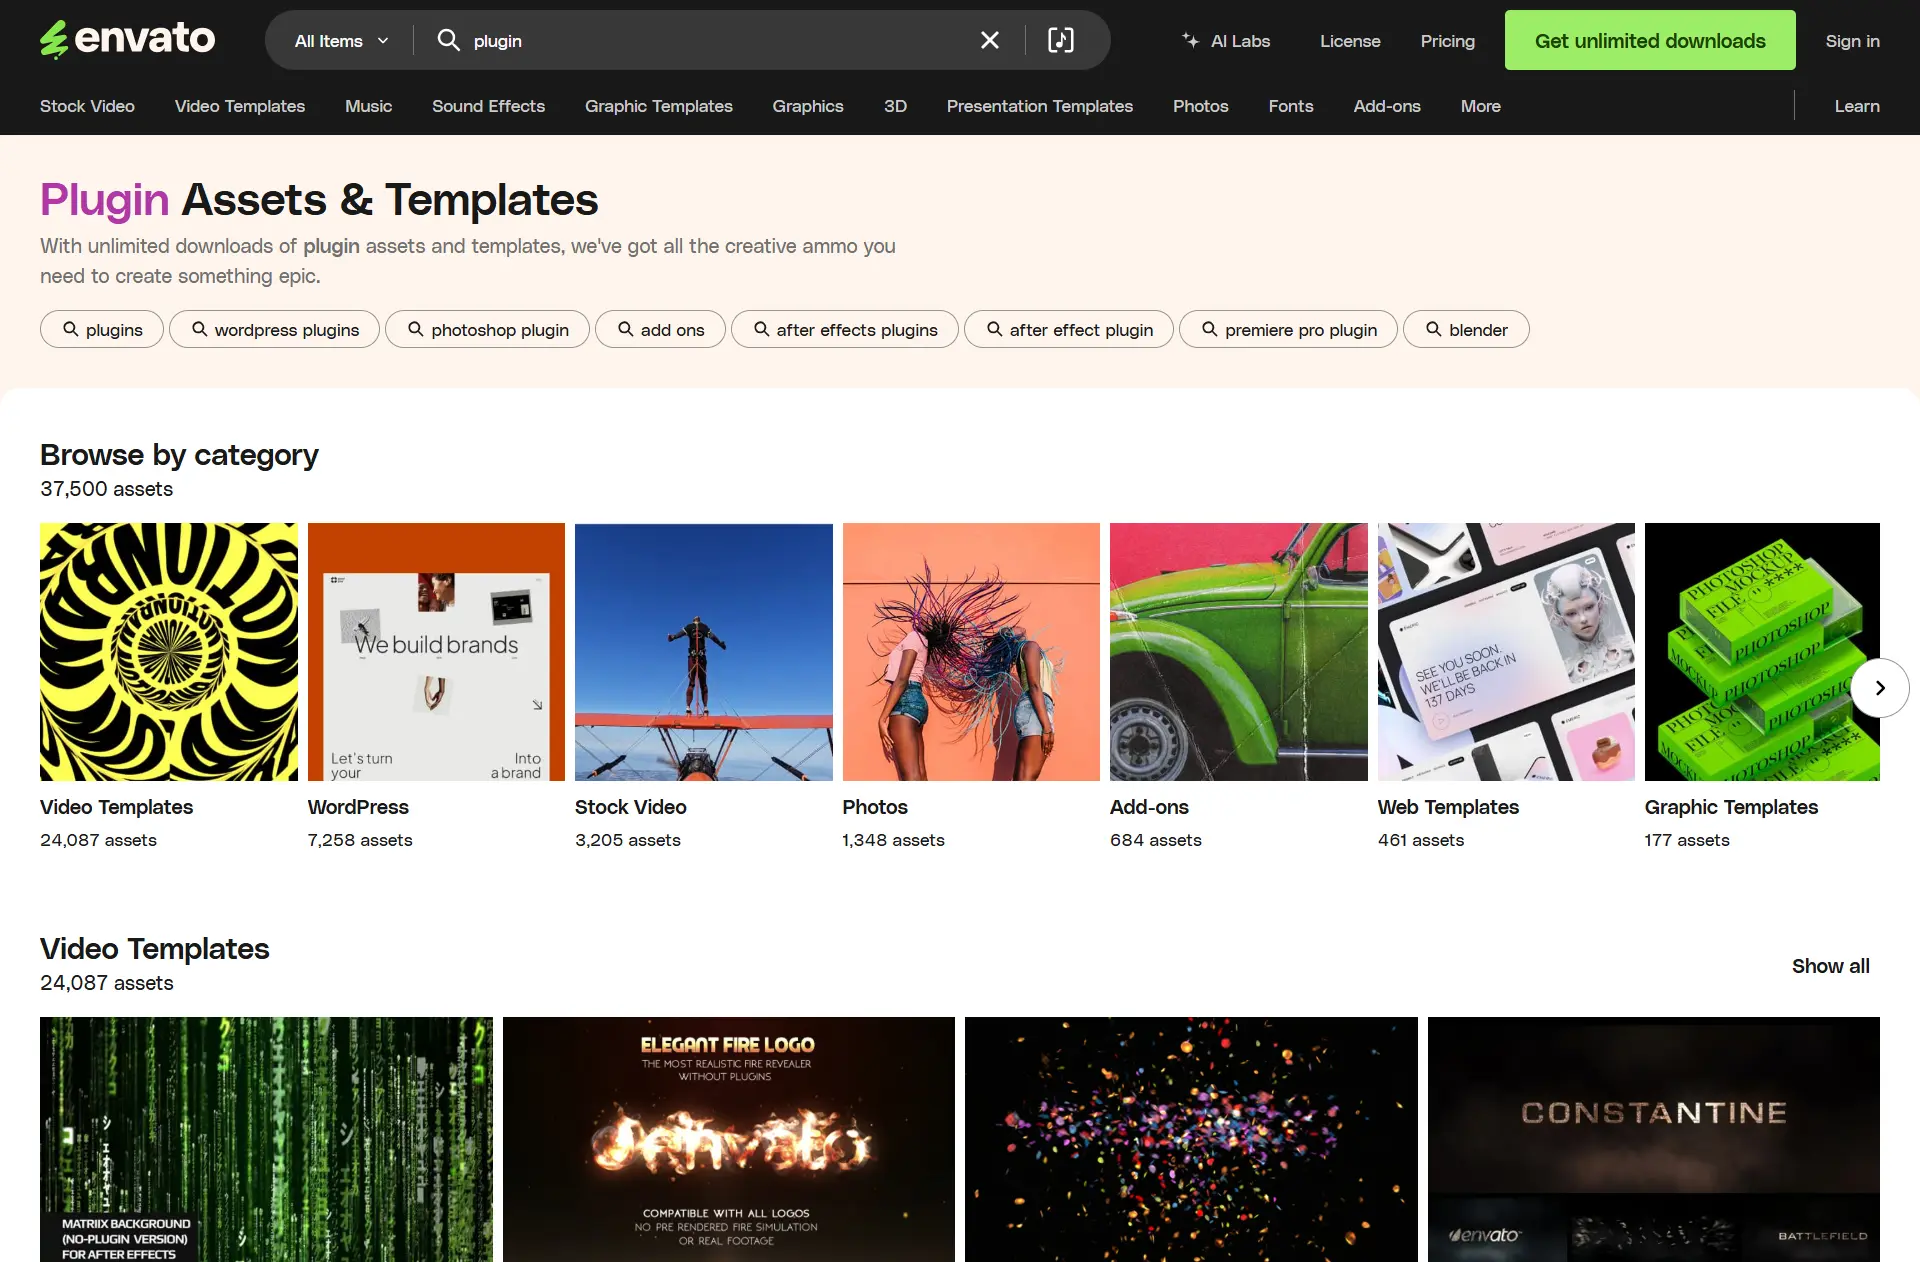The height and width of the screenshot is (1262, 1920).
Task: Advance category carousel with right arrow
Action: click(x=1879, y=688)
